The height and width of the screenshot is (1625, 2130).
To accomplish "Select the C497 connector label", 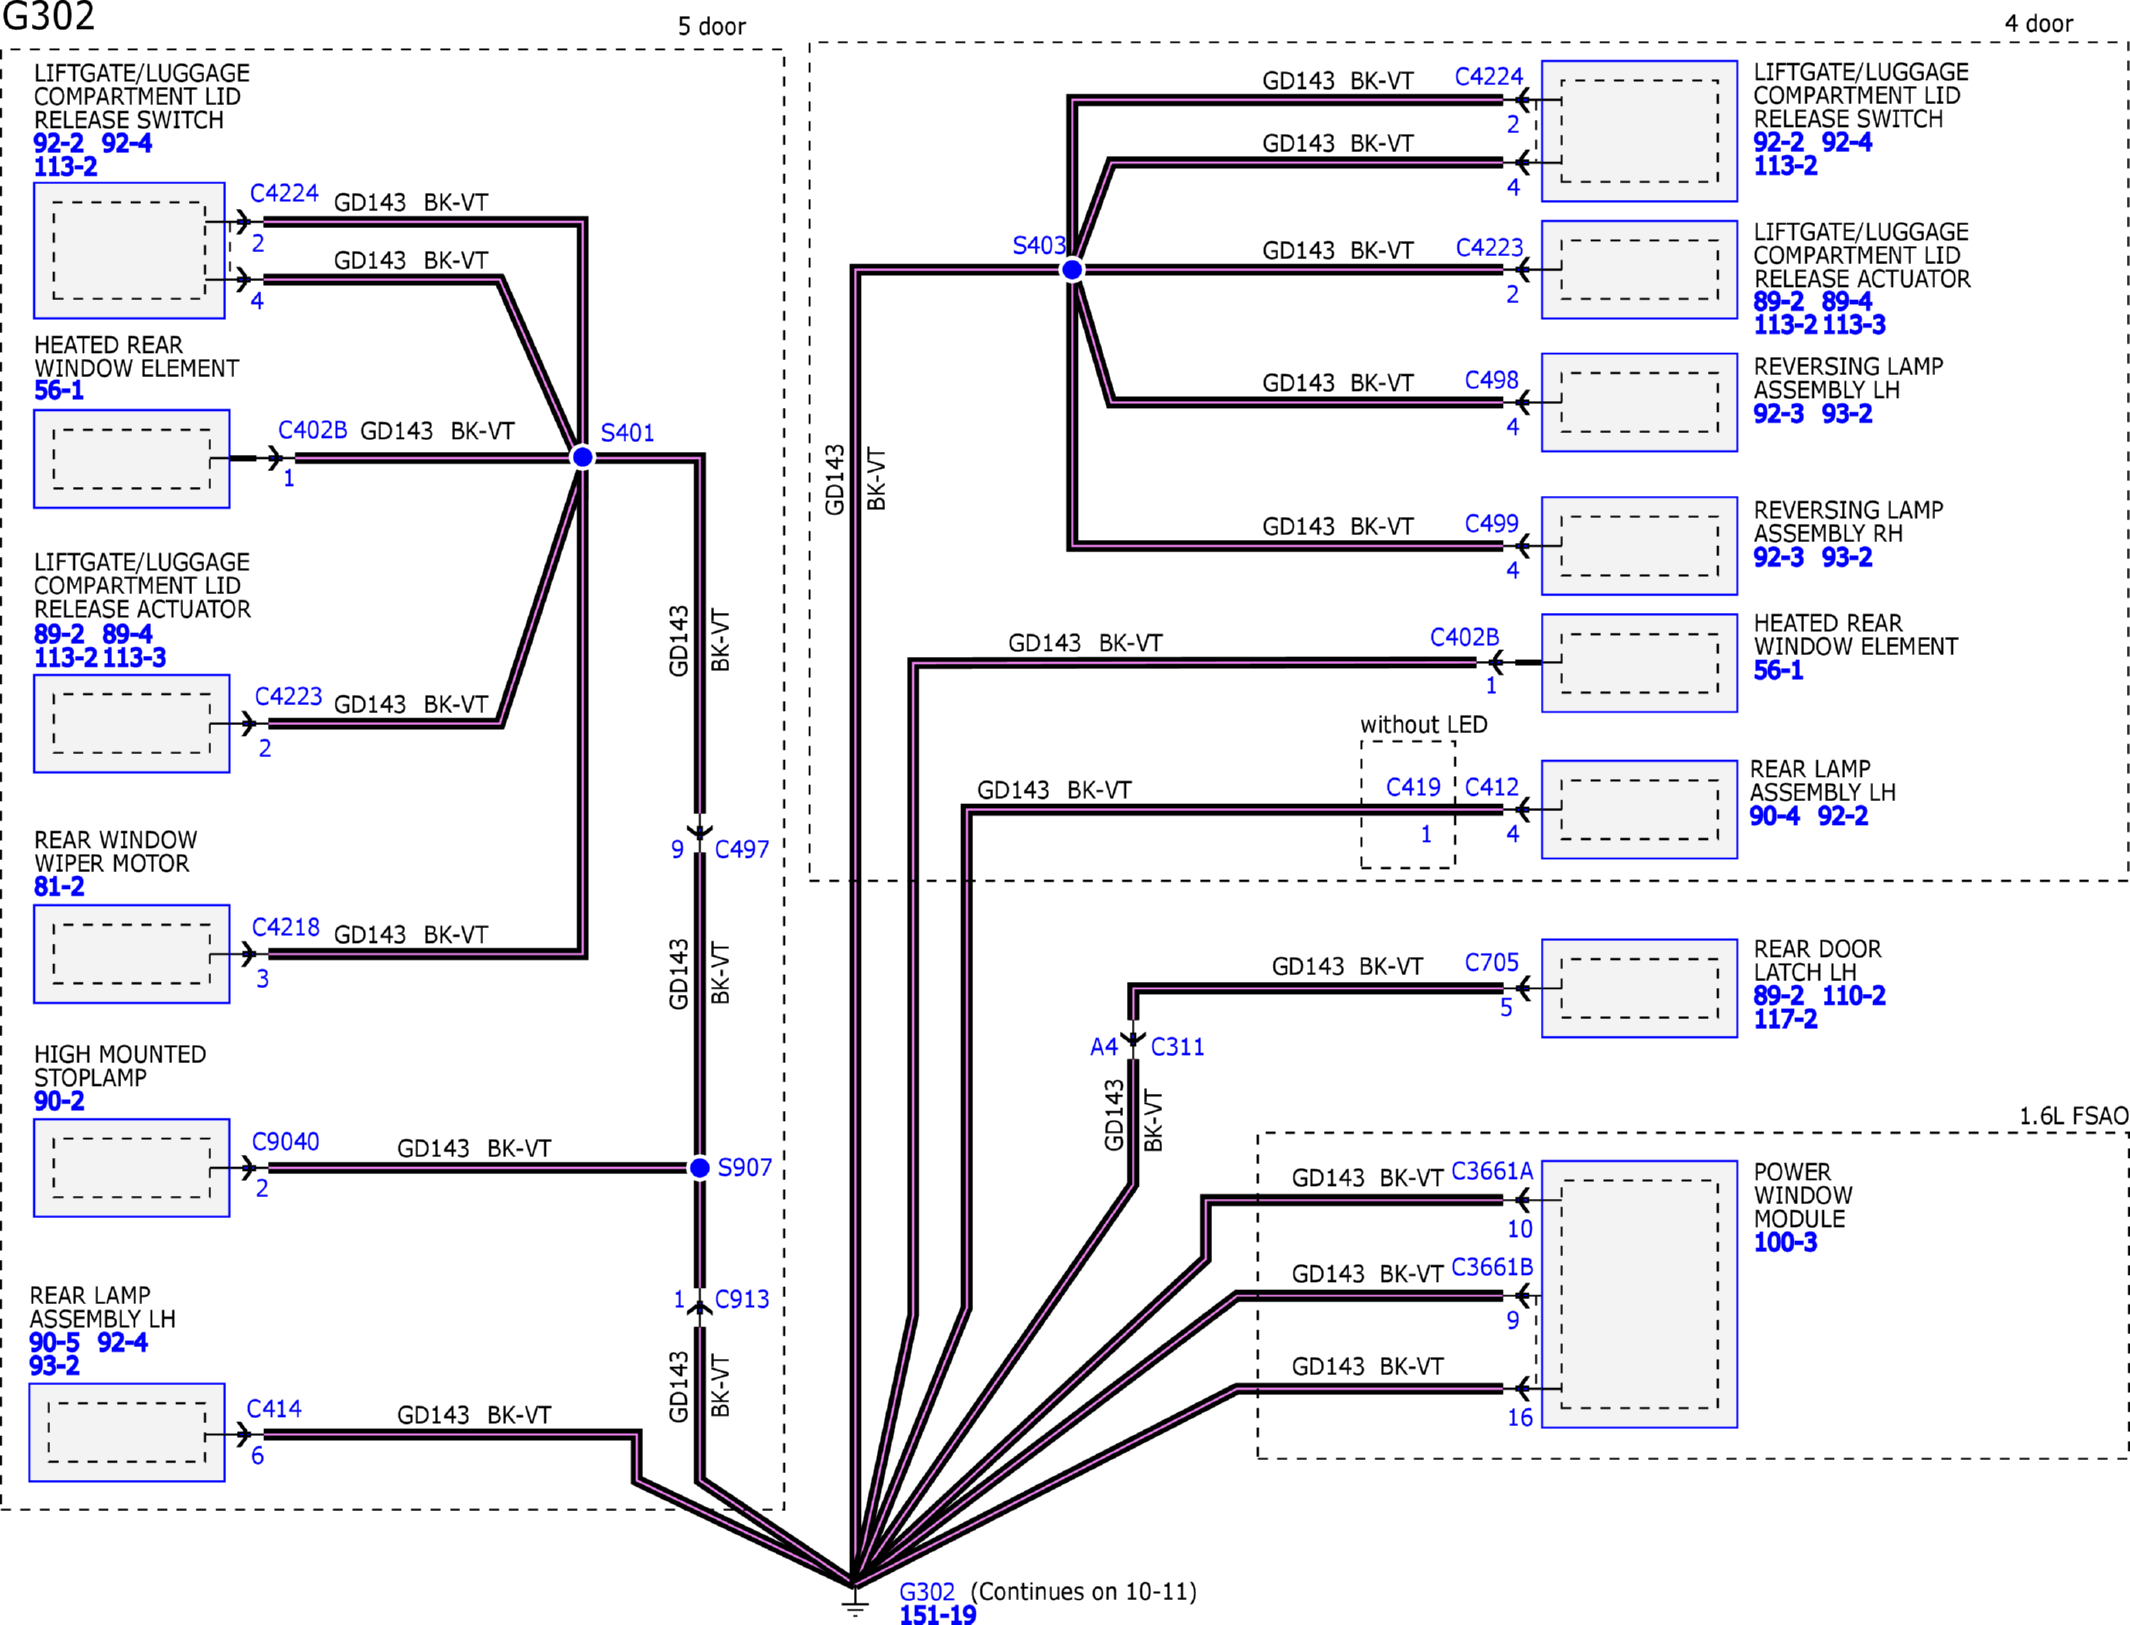I will tap(741, 849).
